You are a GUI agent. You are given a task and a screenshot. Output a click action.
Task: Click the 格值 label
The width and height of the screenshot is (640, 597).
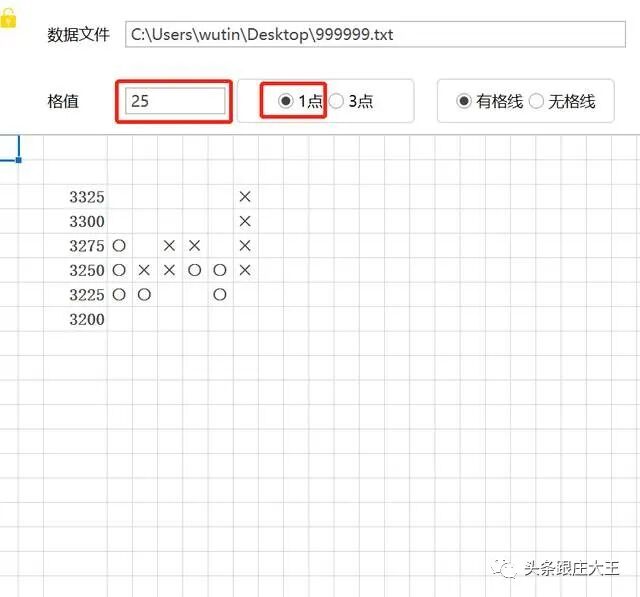[63, 101]
